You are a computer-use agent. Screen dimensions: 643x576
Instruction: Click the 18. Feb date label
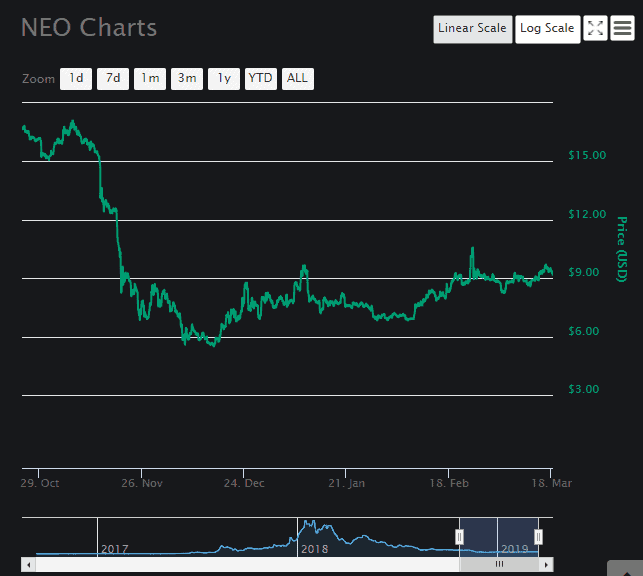(x=449, y=483)
